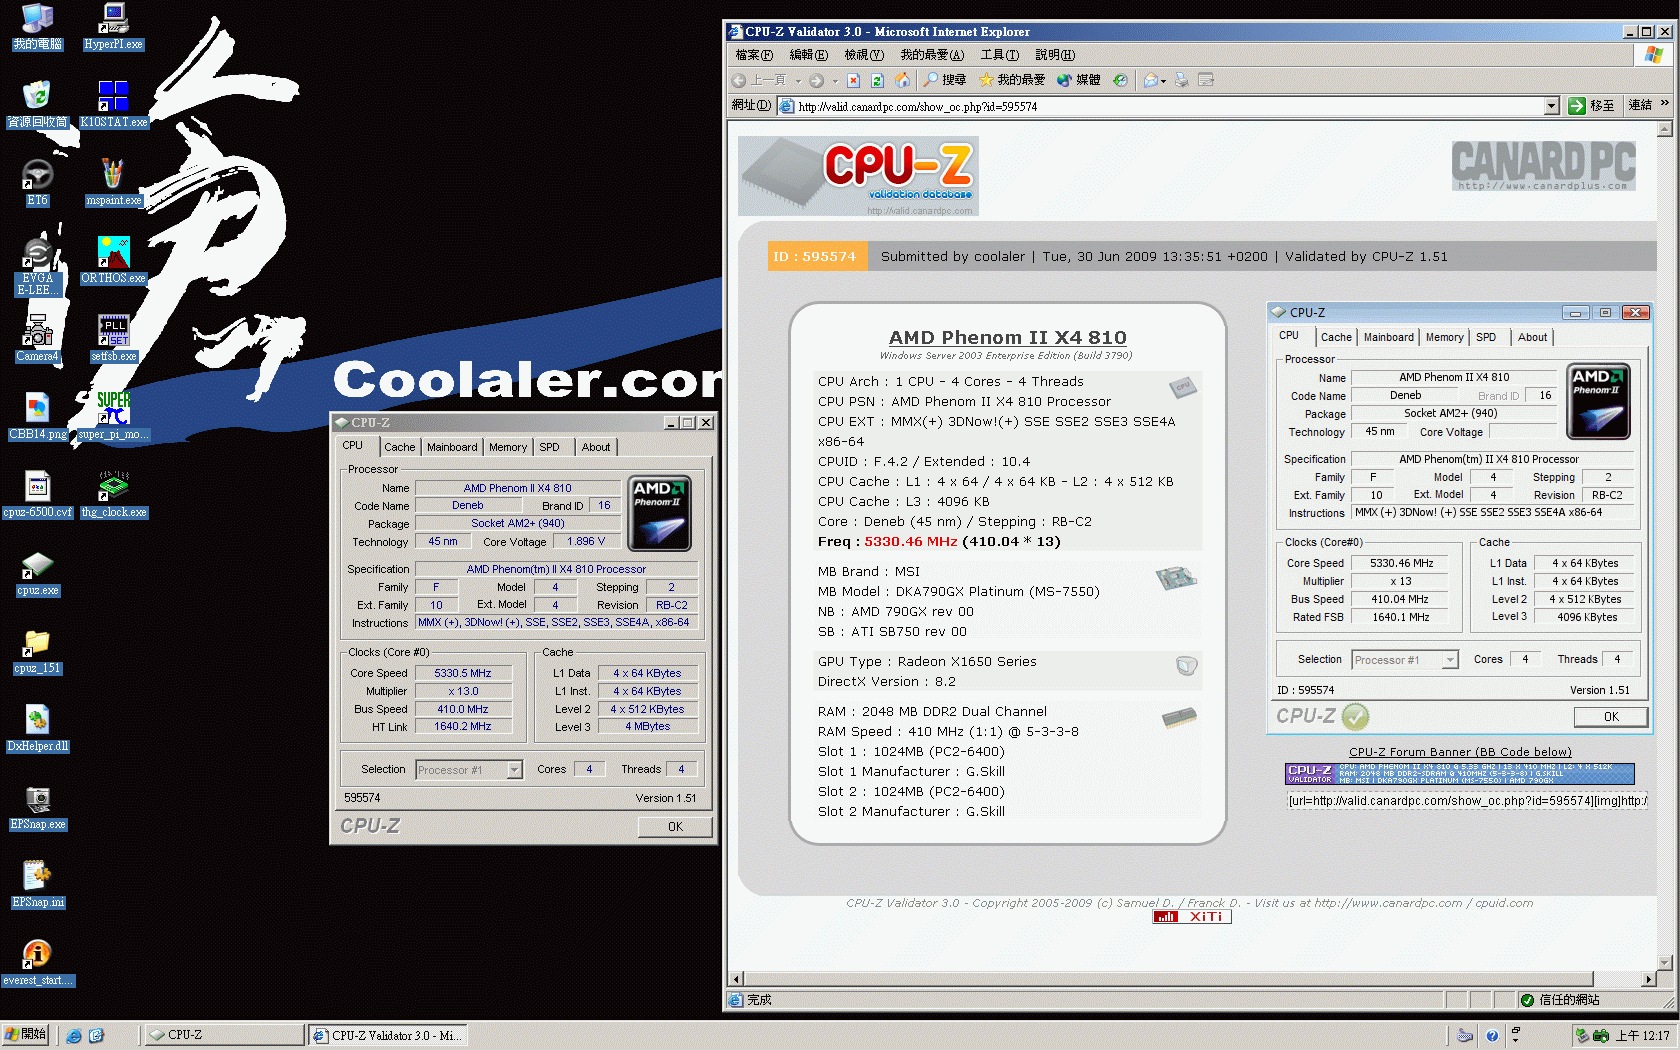Select the cpuz_151 folder icon
The height and width of the screenshot is (1050, 1680).
click(37, 650)
